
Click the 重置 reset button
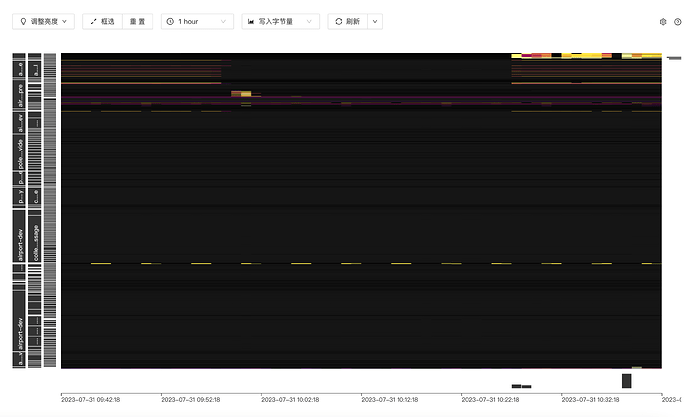click(x=138, y=21)
